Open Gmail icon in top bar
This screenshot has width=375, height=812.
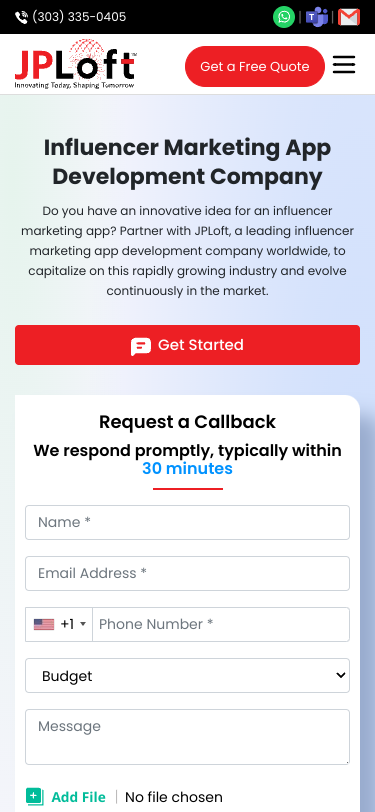[349, 17]
